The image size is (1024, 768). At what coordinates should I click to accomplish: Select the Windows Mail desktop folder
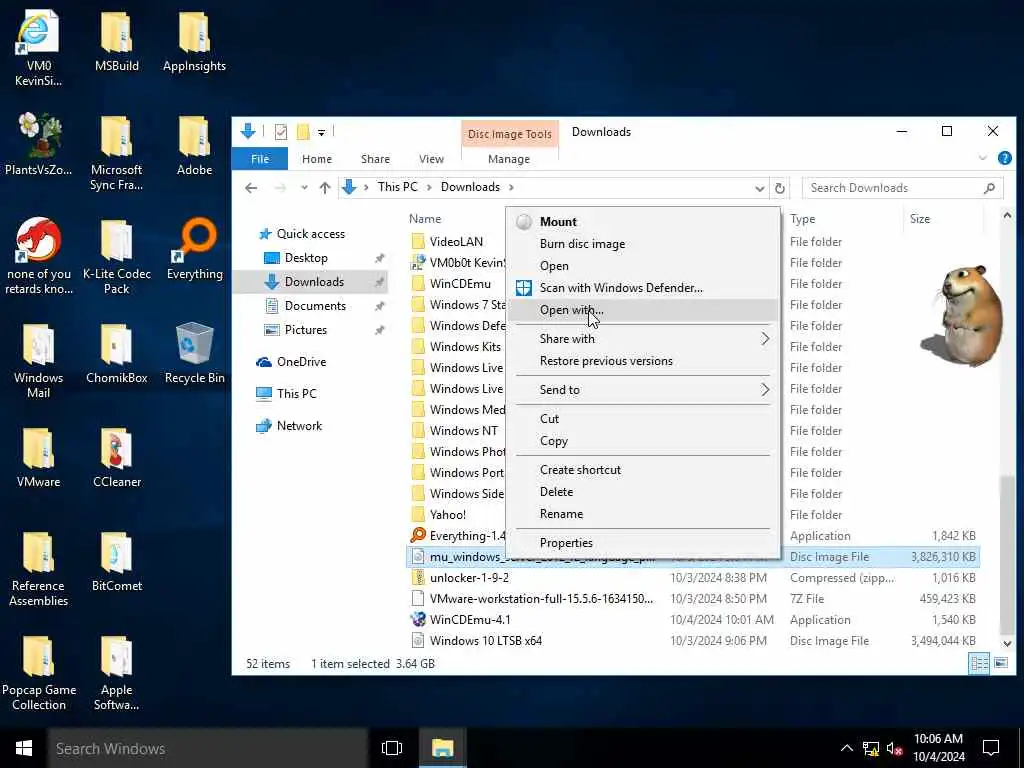coord(38,360)
